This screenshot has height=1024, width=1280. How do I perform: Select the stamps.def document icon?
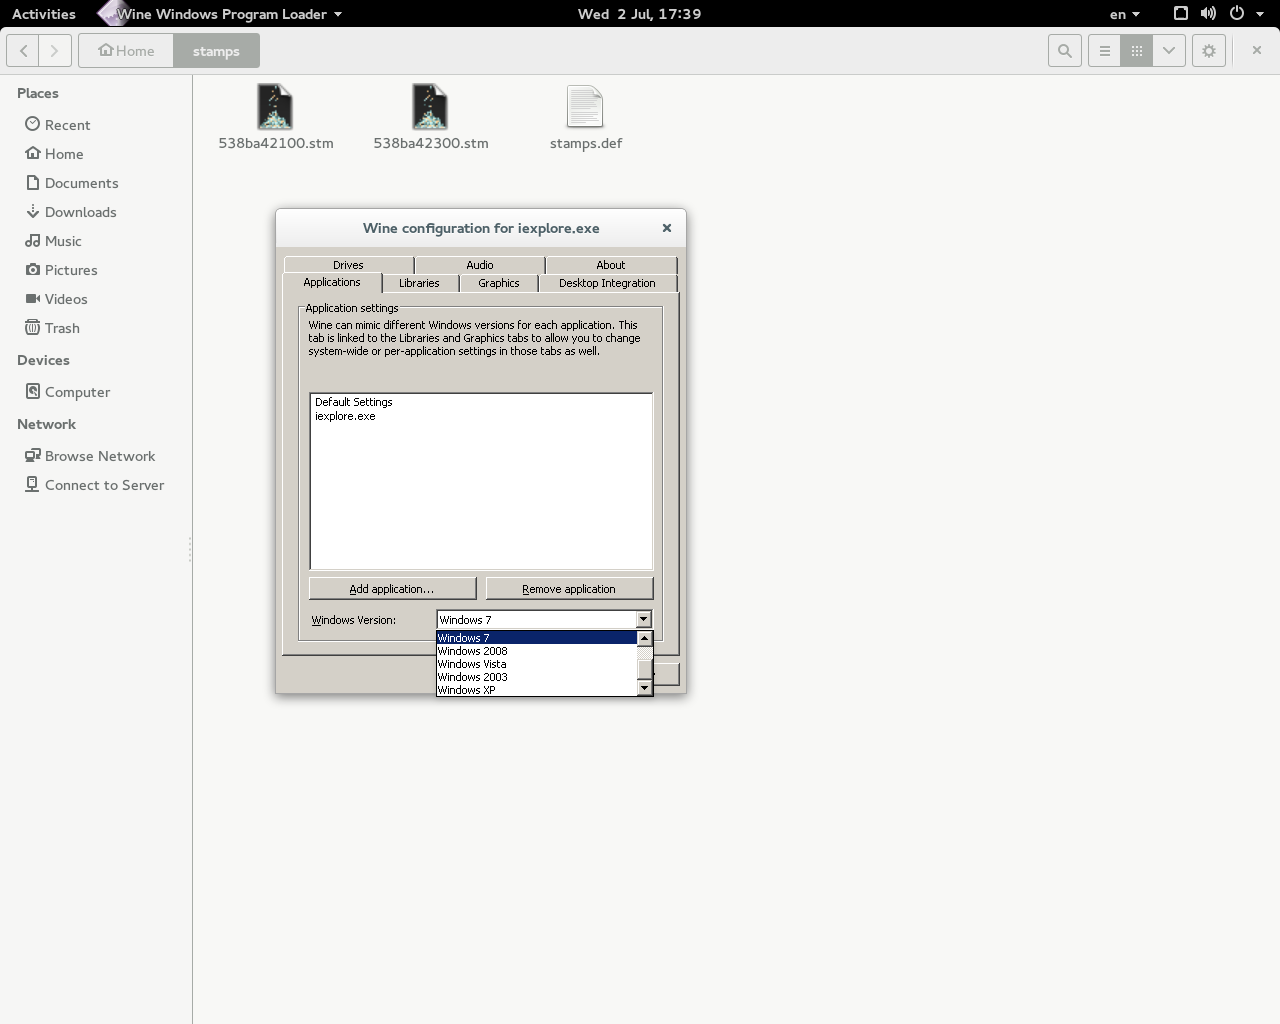585,107
